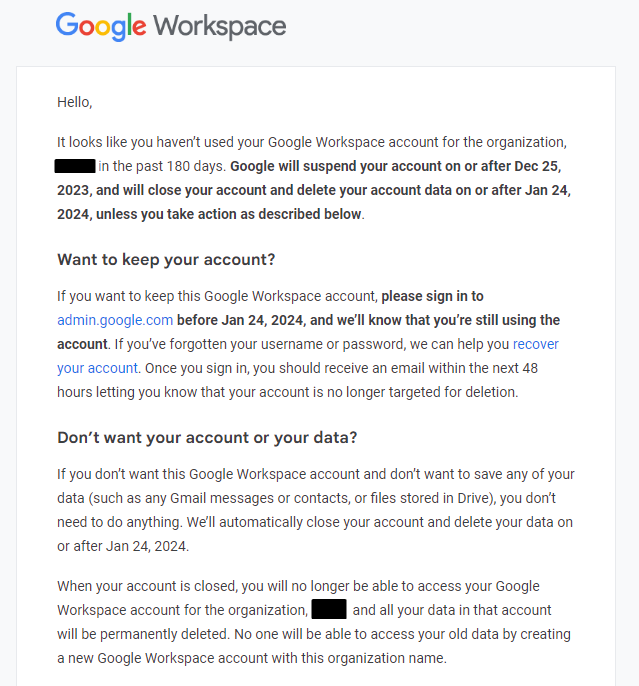Click the gray Workspace logo text

tap(220, 27)
